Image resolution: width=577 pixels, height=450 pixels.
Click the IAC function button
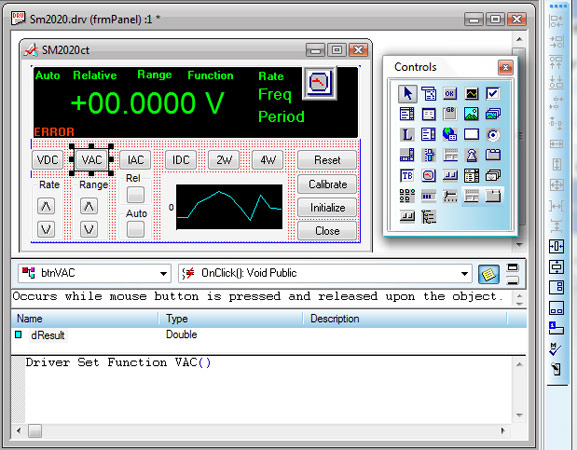tap(135, 160)
